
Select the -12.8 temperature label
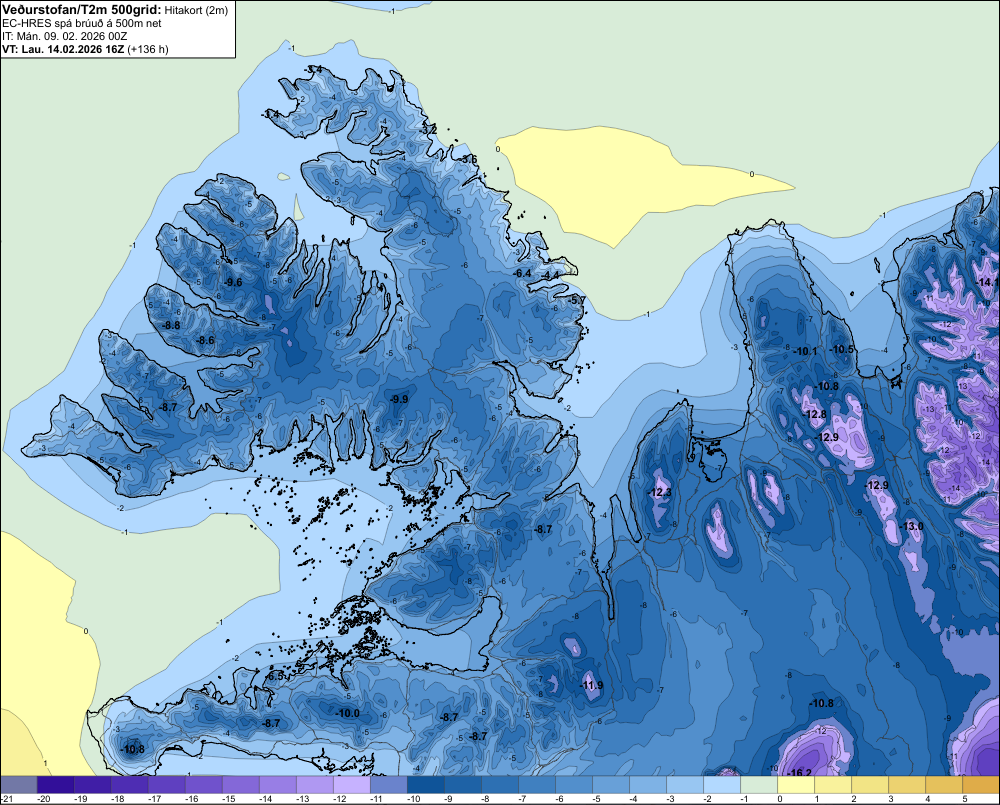click(x=815, y=415)
